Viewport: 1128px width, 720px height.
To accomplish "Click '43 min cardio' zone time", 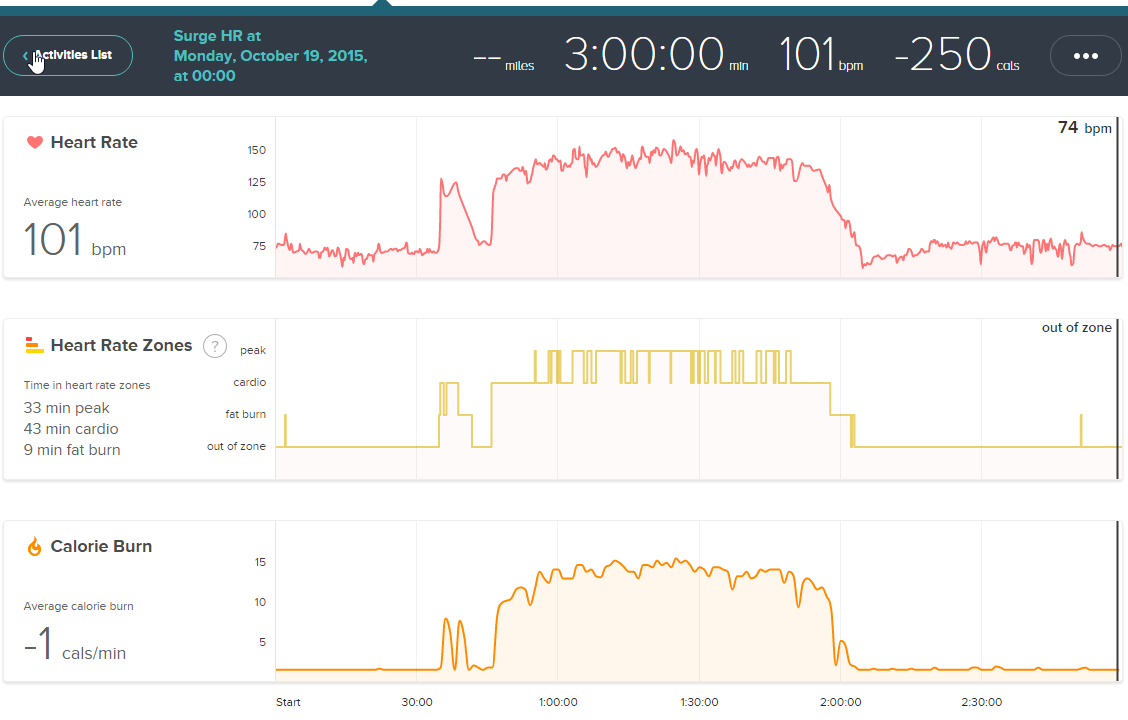I will (70, 429).
